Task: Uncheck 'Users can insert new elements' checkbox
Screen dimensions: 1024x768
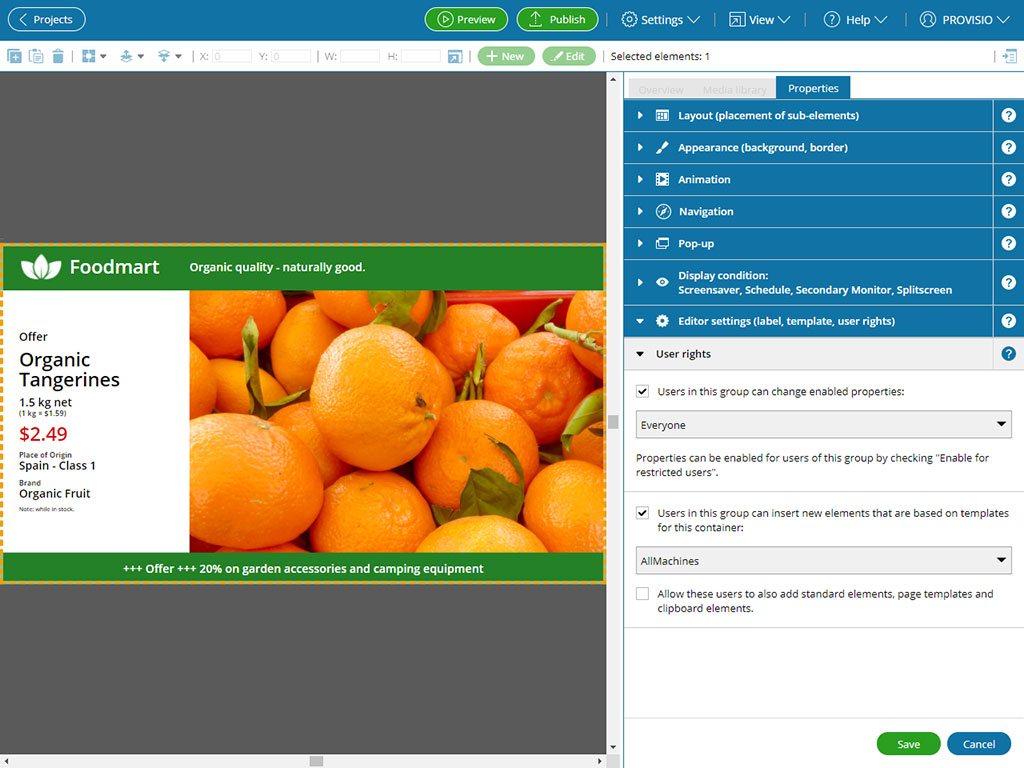Action: point(643,513)
